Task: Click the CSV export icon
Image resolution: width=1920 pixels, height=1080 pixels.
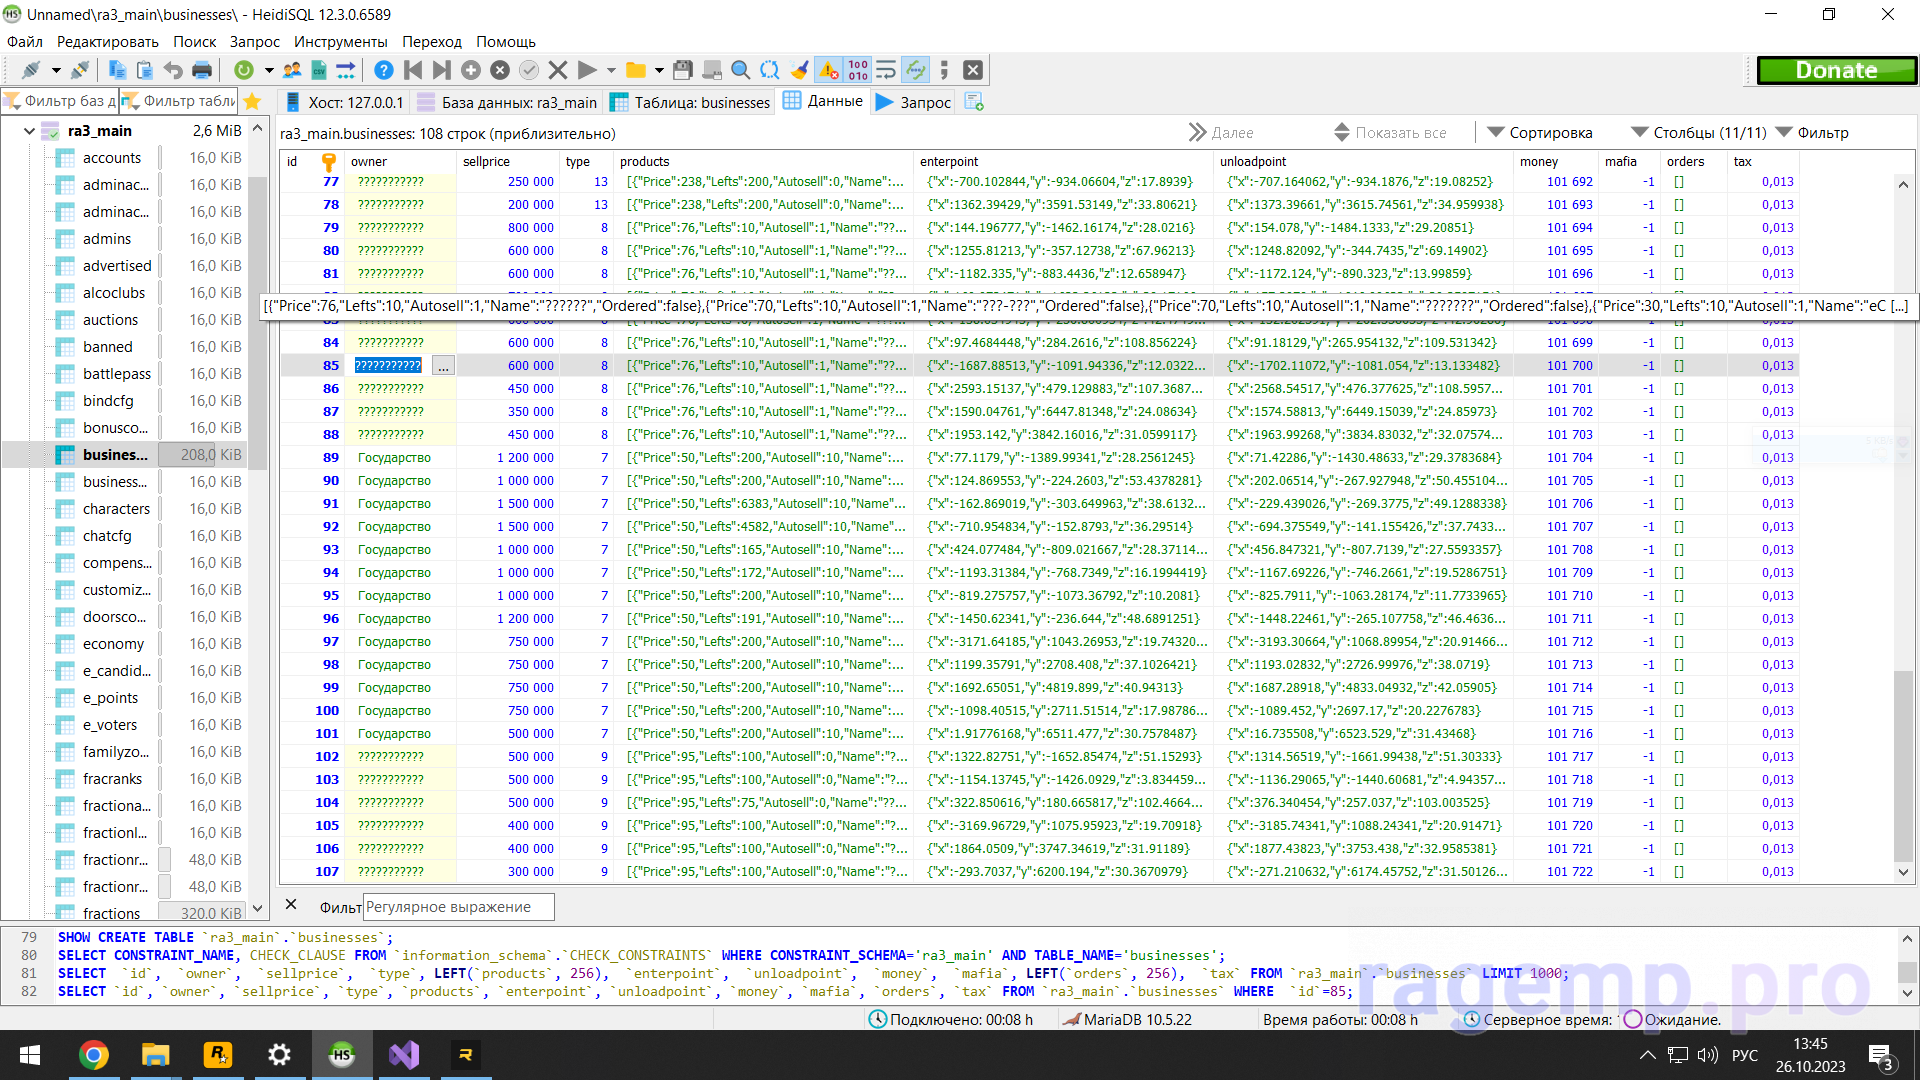Action: (x=319, y=70)
